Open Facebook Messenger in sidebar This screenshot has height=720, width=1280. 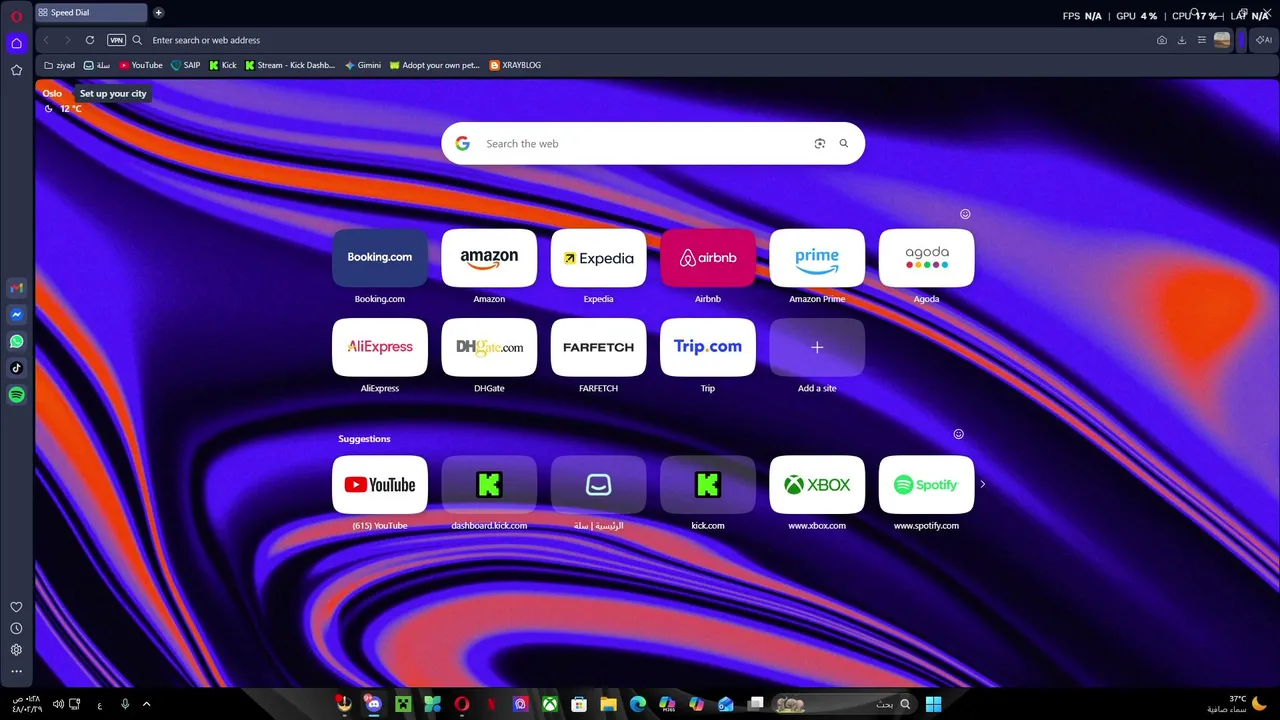[x=16, y=315]
